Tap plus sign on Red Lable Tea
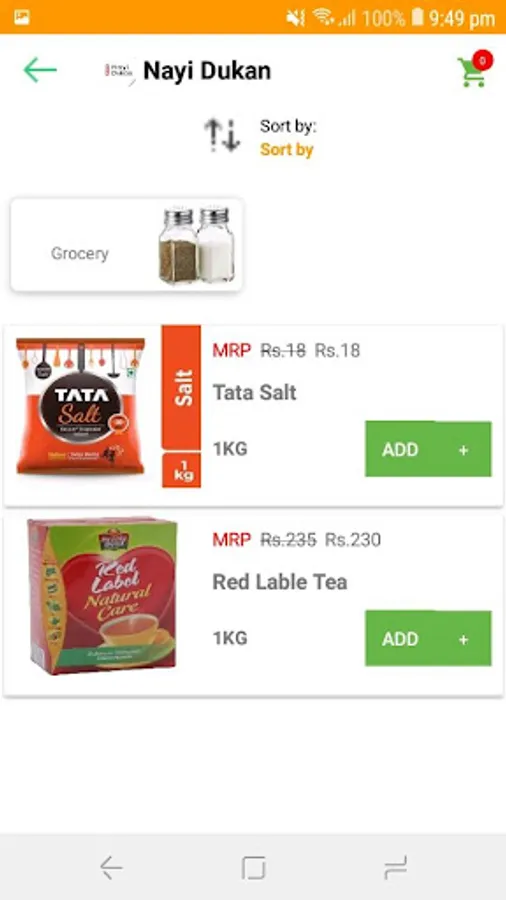 pyautogui.click(x=464, y=639)
